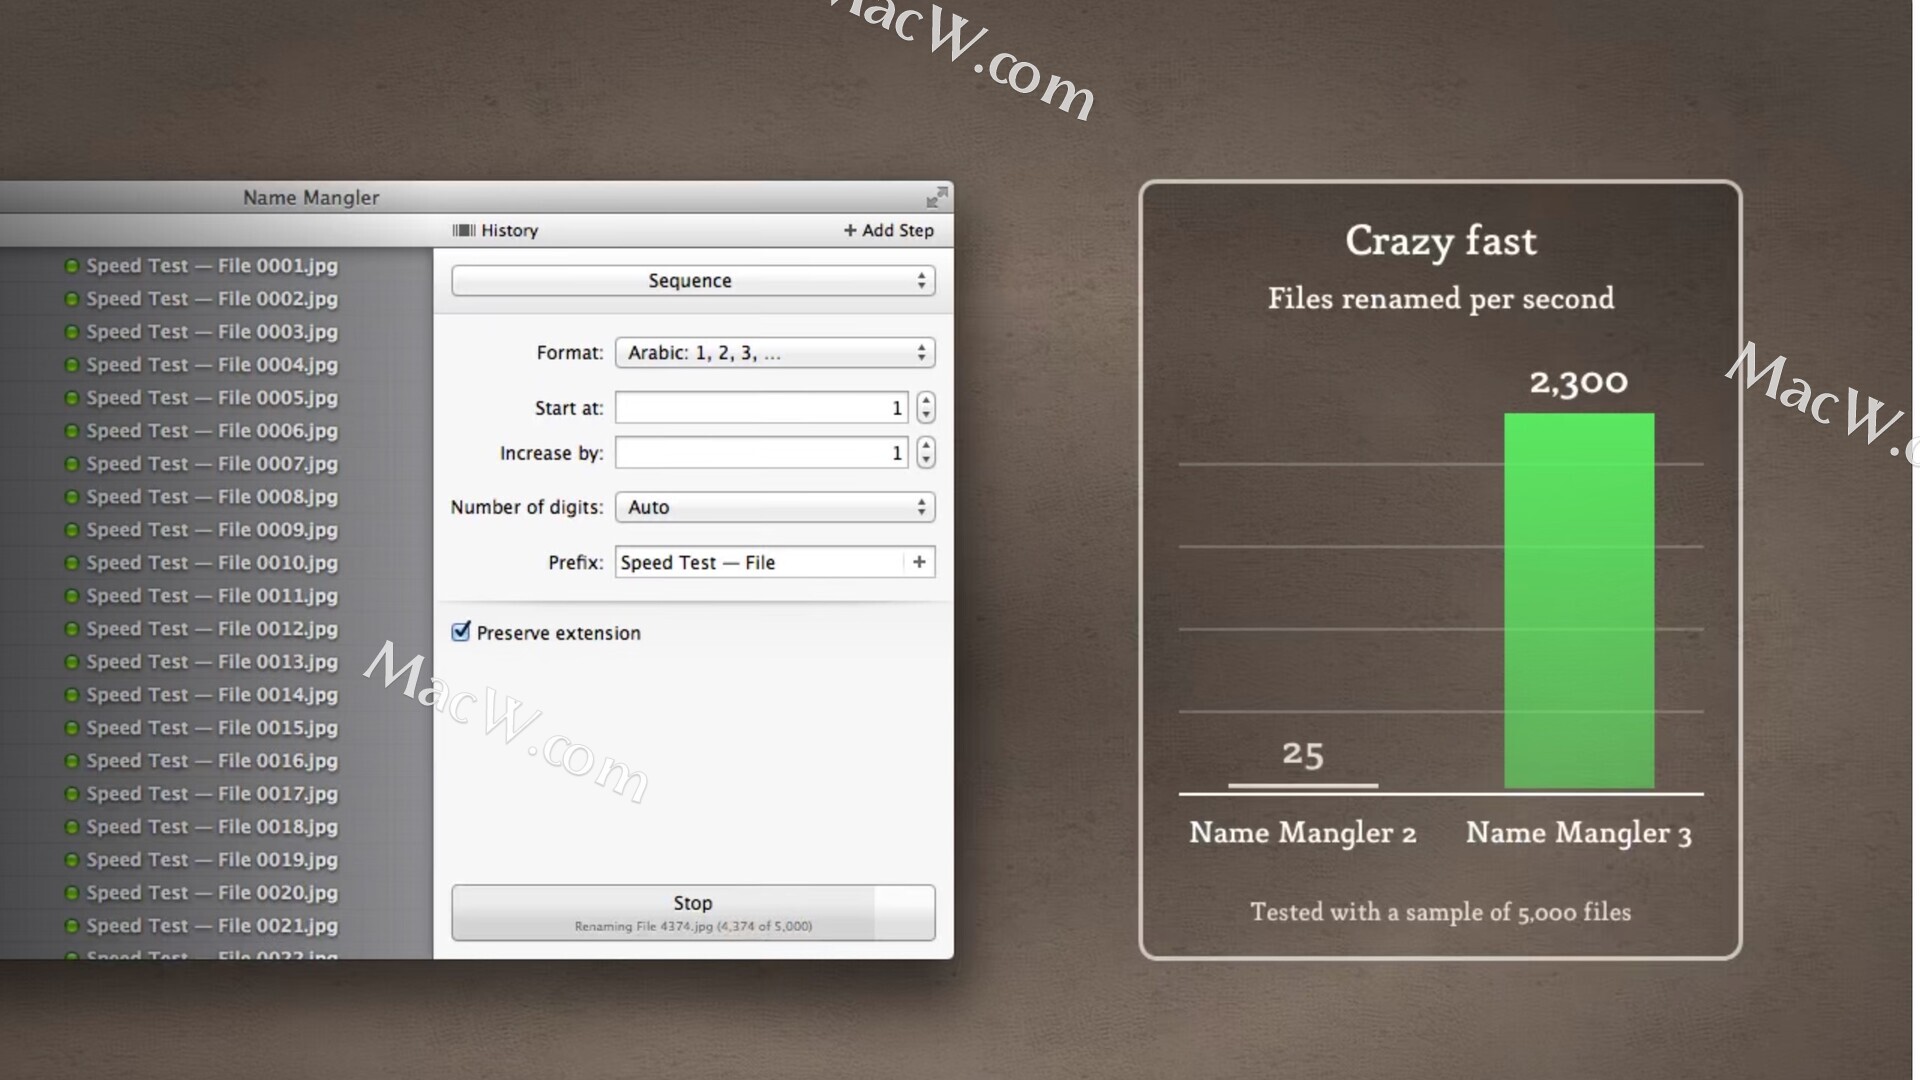Click green status dot for File 0008.jpg
Viewport: 1920px width, 1080px height.
(x=72, y=497)
